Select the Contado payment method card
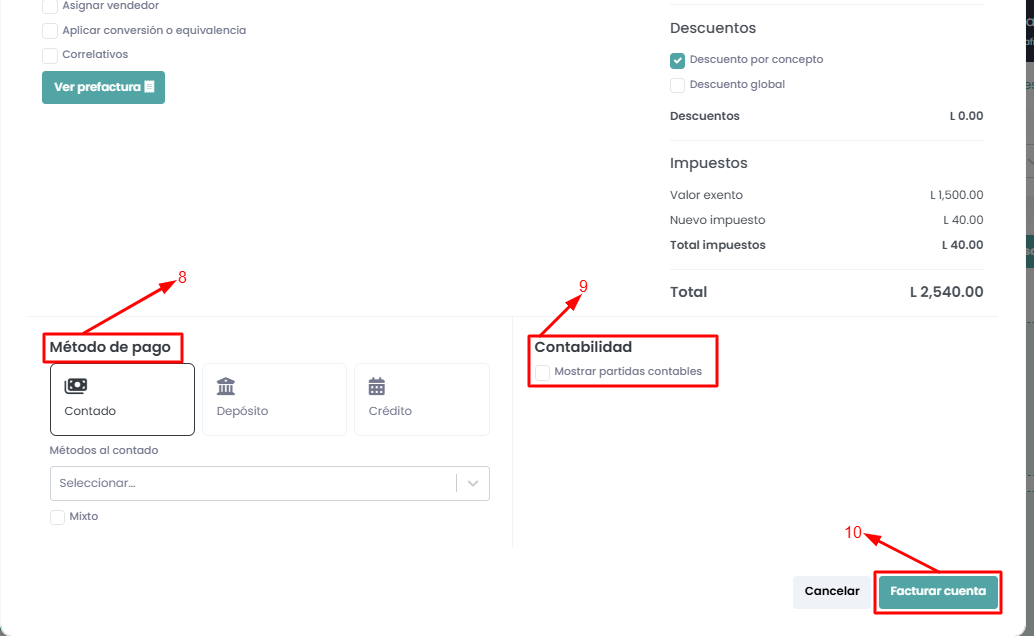The image size is (1034, 636). (122, 399)
